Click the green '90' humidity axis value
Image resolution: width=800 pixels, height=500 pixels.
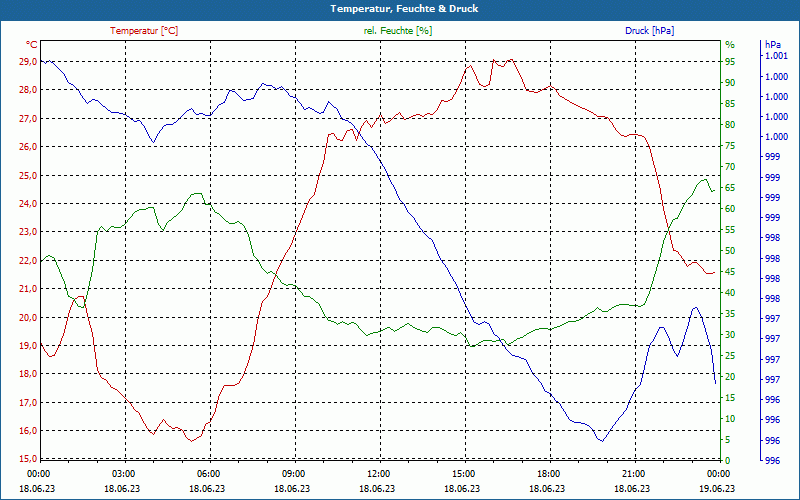(x=730, y=83)
